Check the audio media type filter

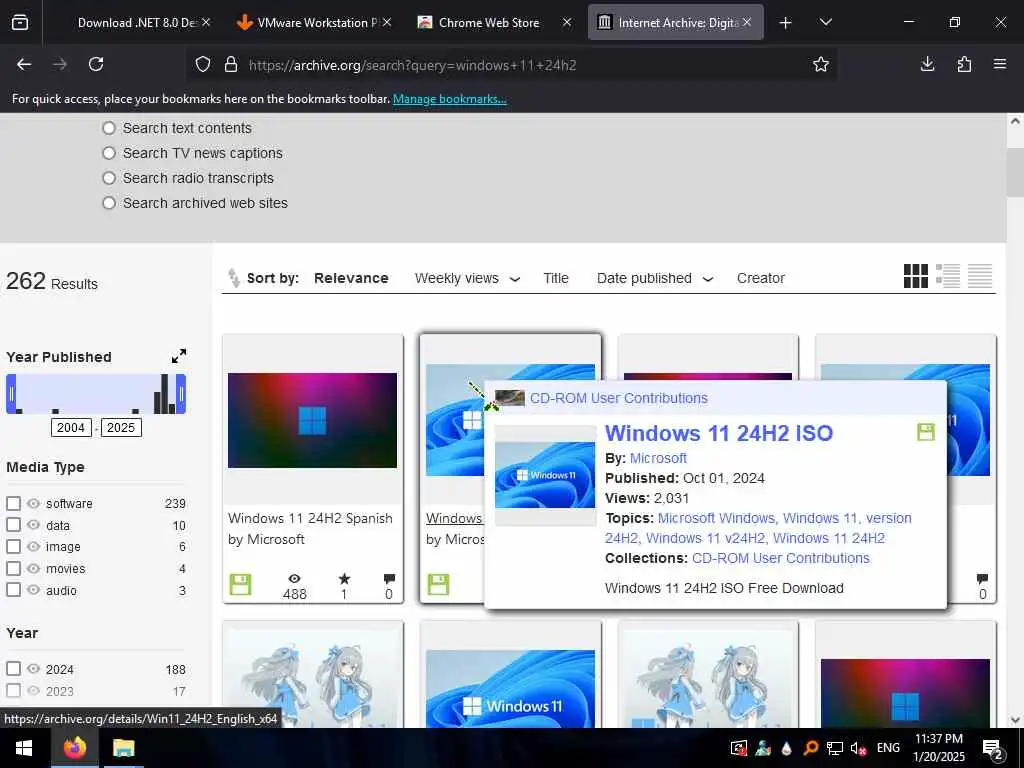tap(13, 590)
